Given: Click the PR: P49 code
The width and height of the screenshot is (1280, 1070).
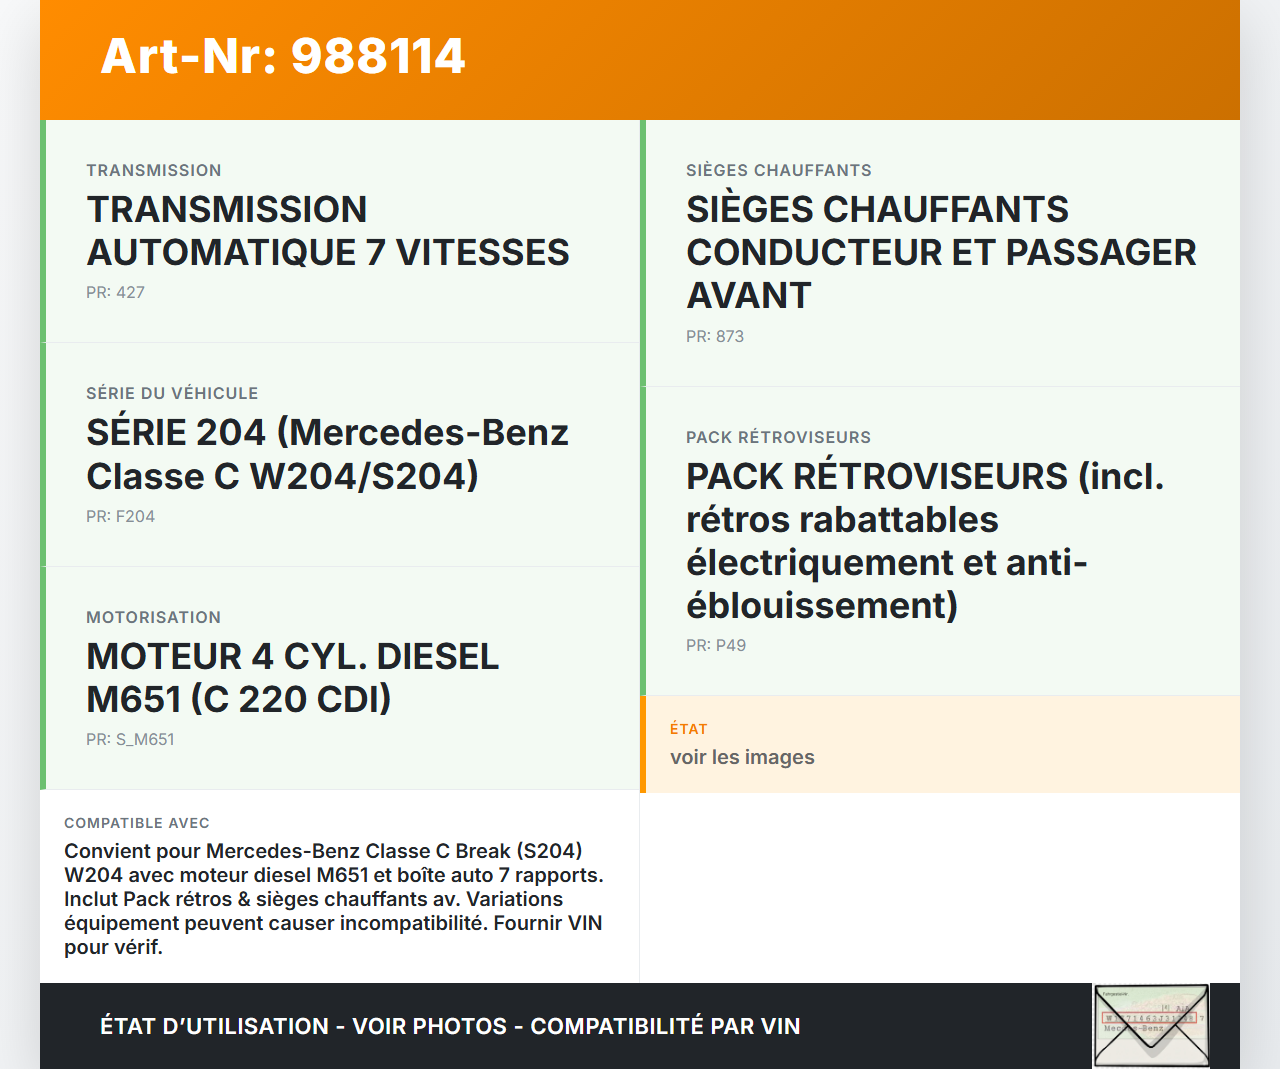Looking at the screenshot, I should (715, 646).
